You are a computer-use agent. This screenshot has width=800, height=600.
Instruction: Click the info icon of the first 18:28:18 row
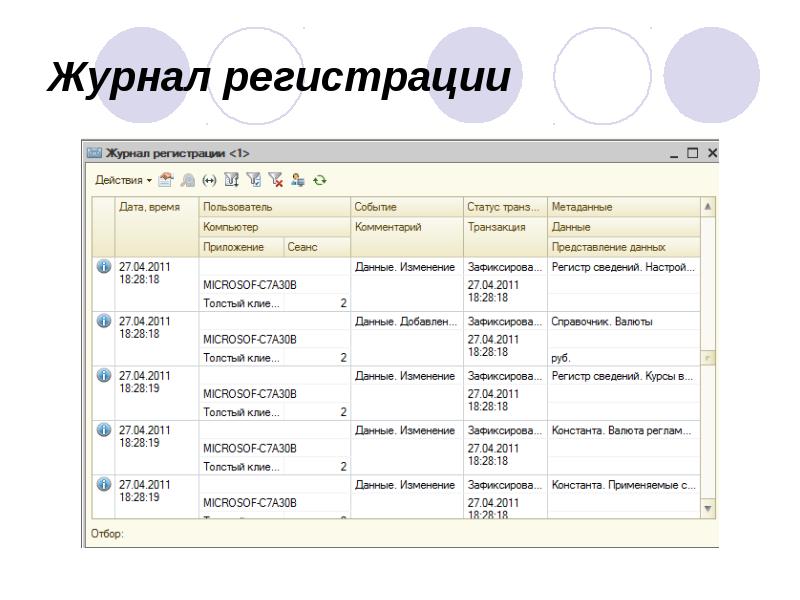[104, 266]
